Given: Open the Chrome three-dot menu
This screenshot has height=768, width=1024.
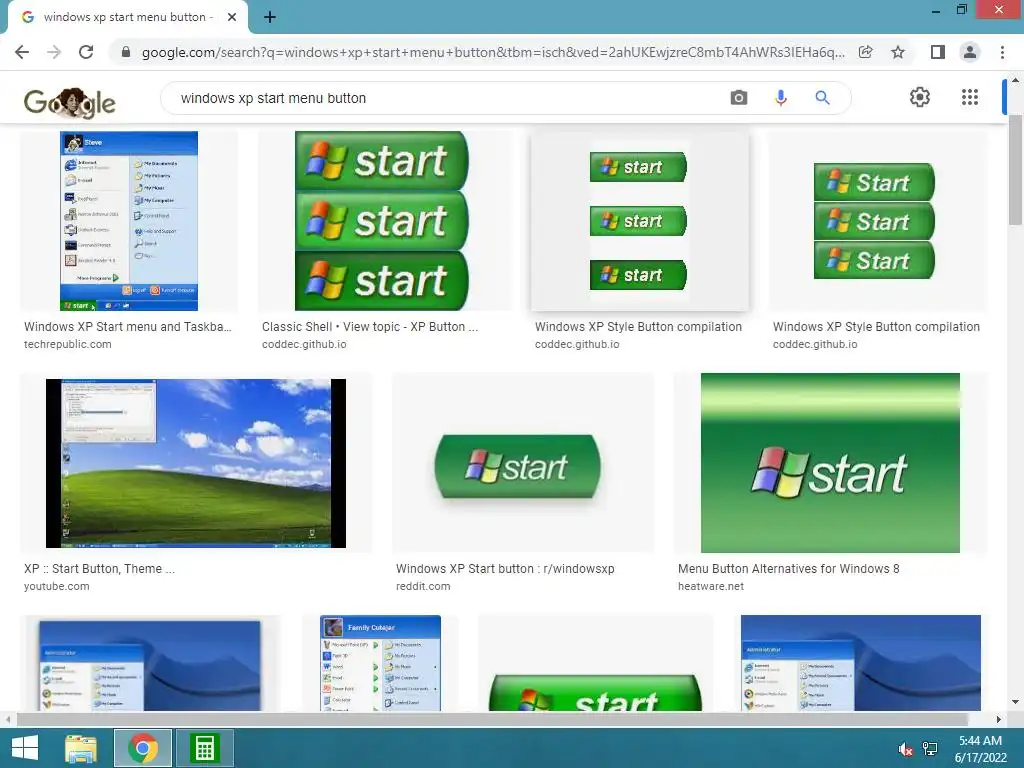Looking at the screenshot, I should coord(1002,52).
